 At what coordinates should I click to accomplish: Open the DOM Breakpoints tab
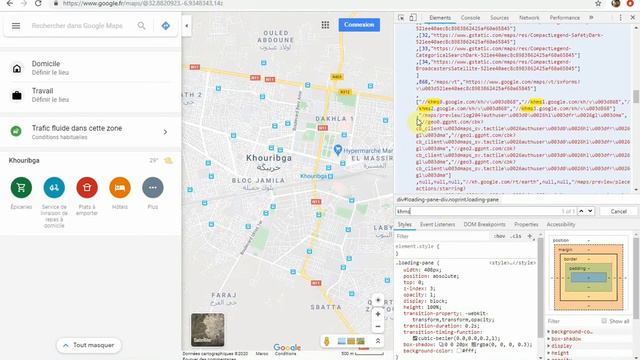tap(484, 224)
